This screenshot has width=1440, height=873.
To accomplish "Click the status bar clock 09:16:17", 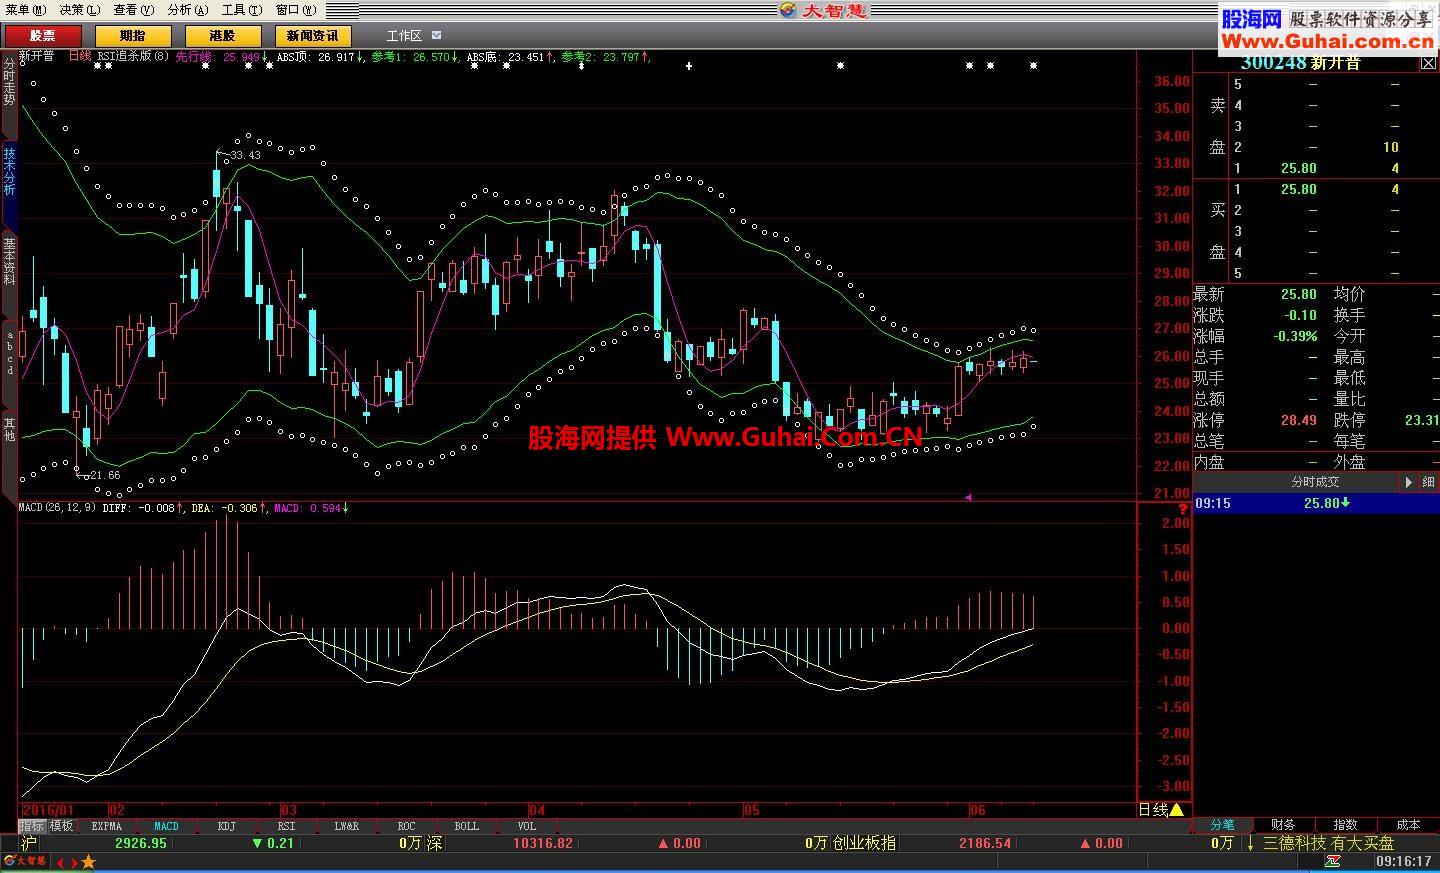I will [x=1405, y=861].
